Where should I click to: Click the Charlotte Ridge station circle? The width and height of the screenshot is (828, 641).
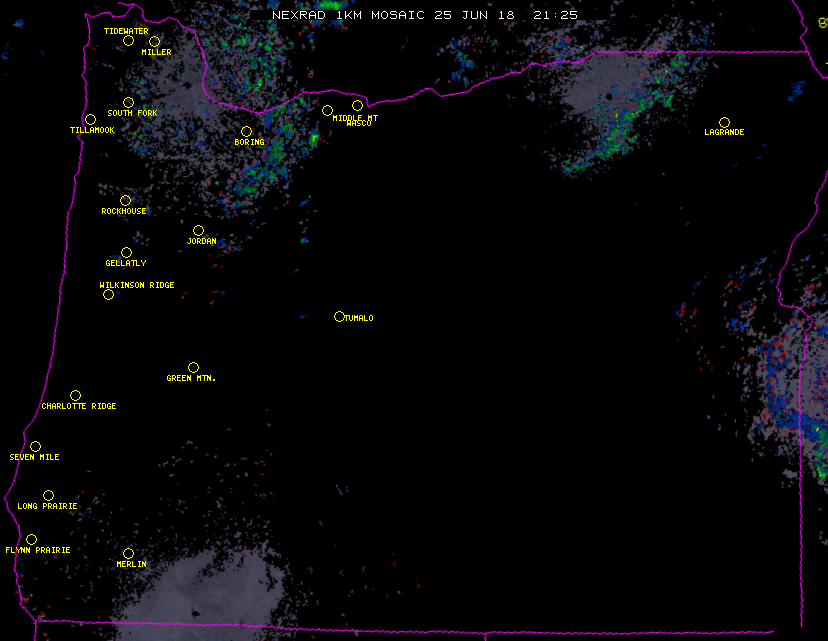pyautogui.click(x=75, y=395)
